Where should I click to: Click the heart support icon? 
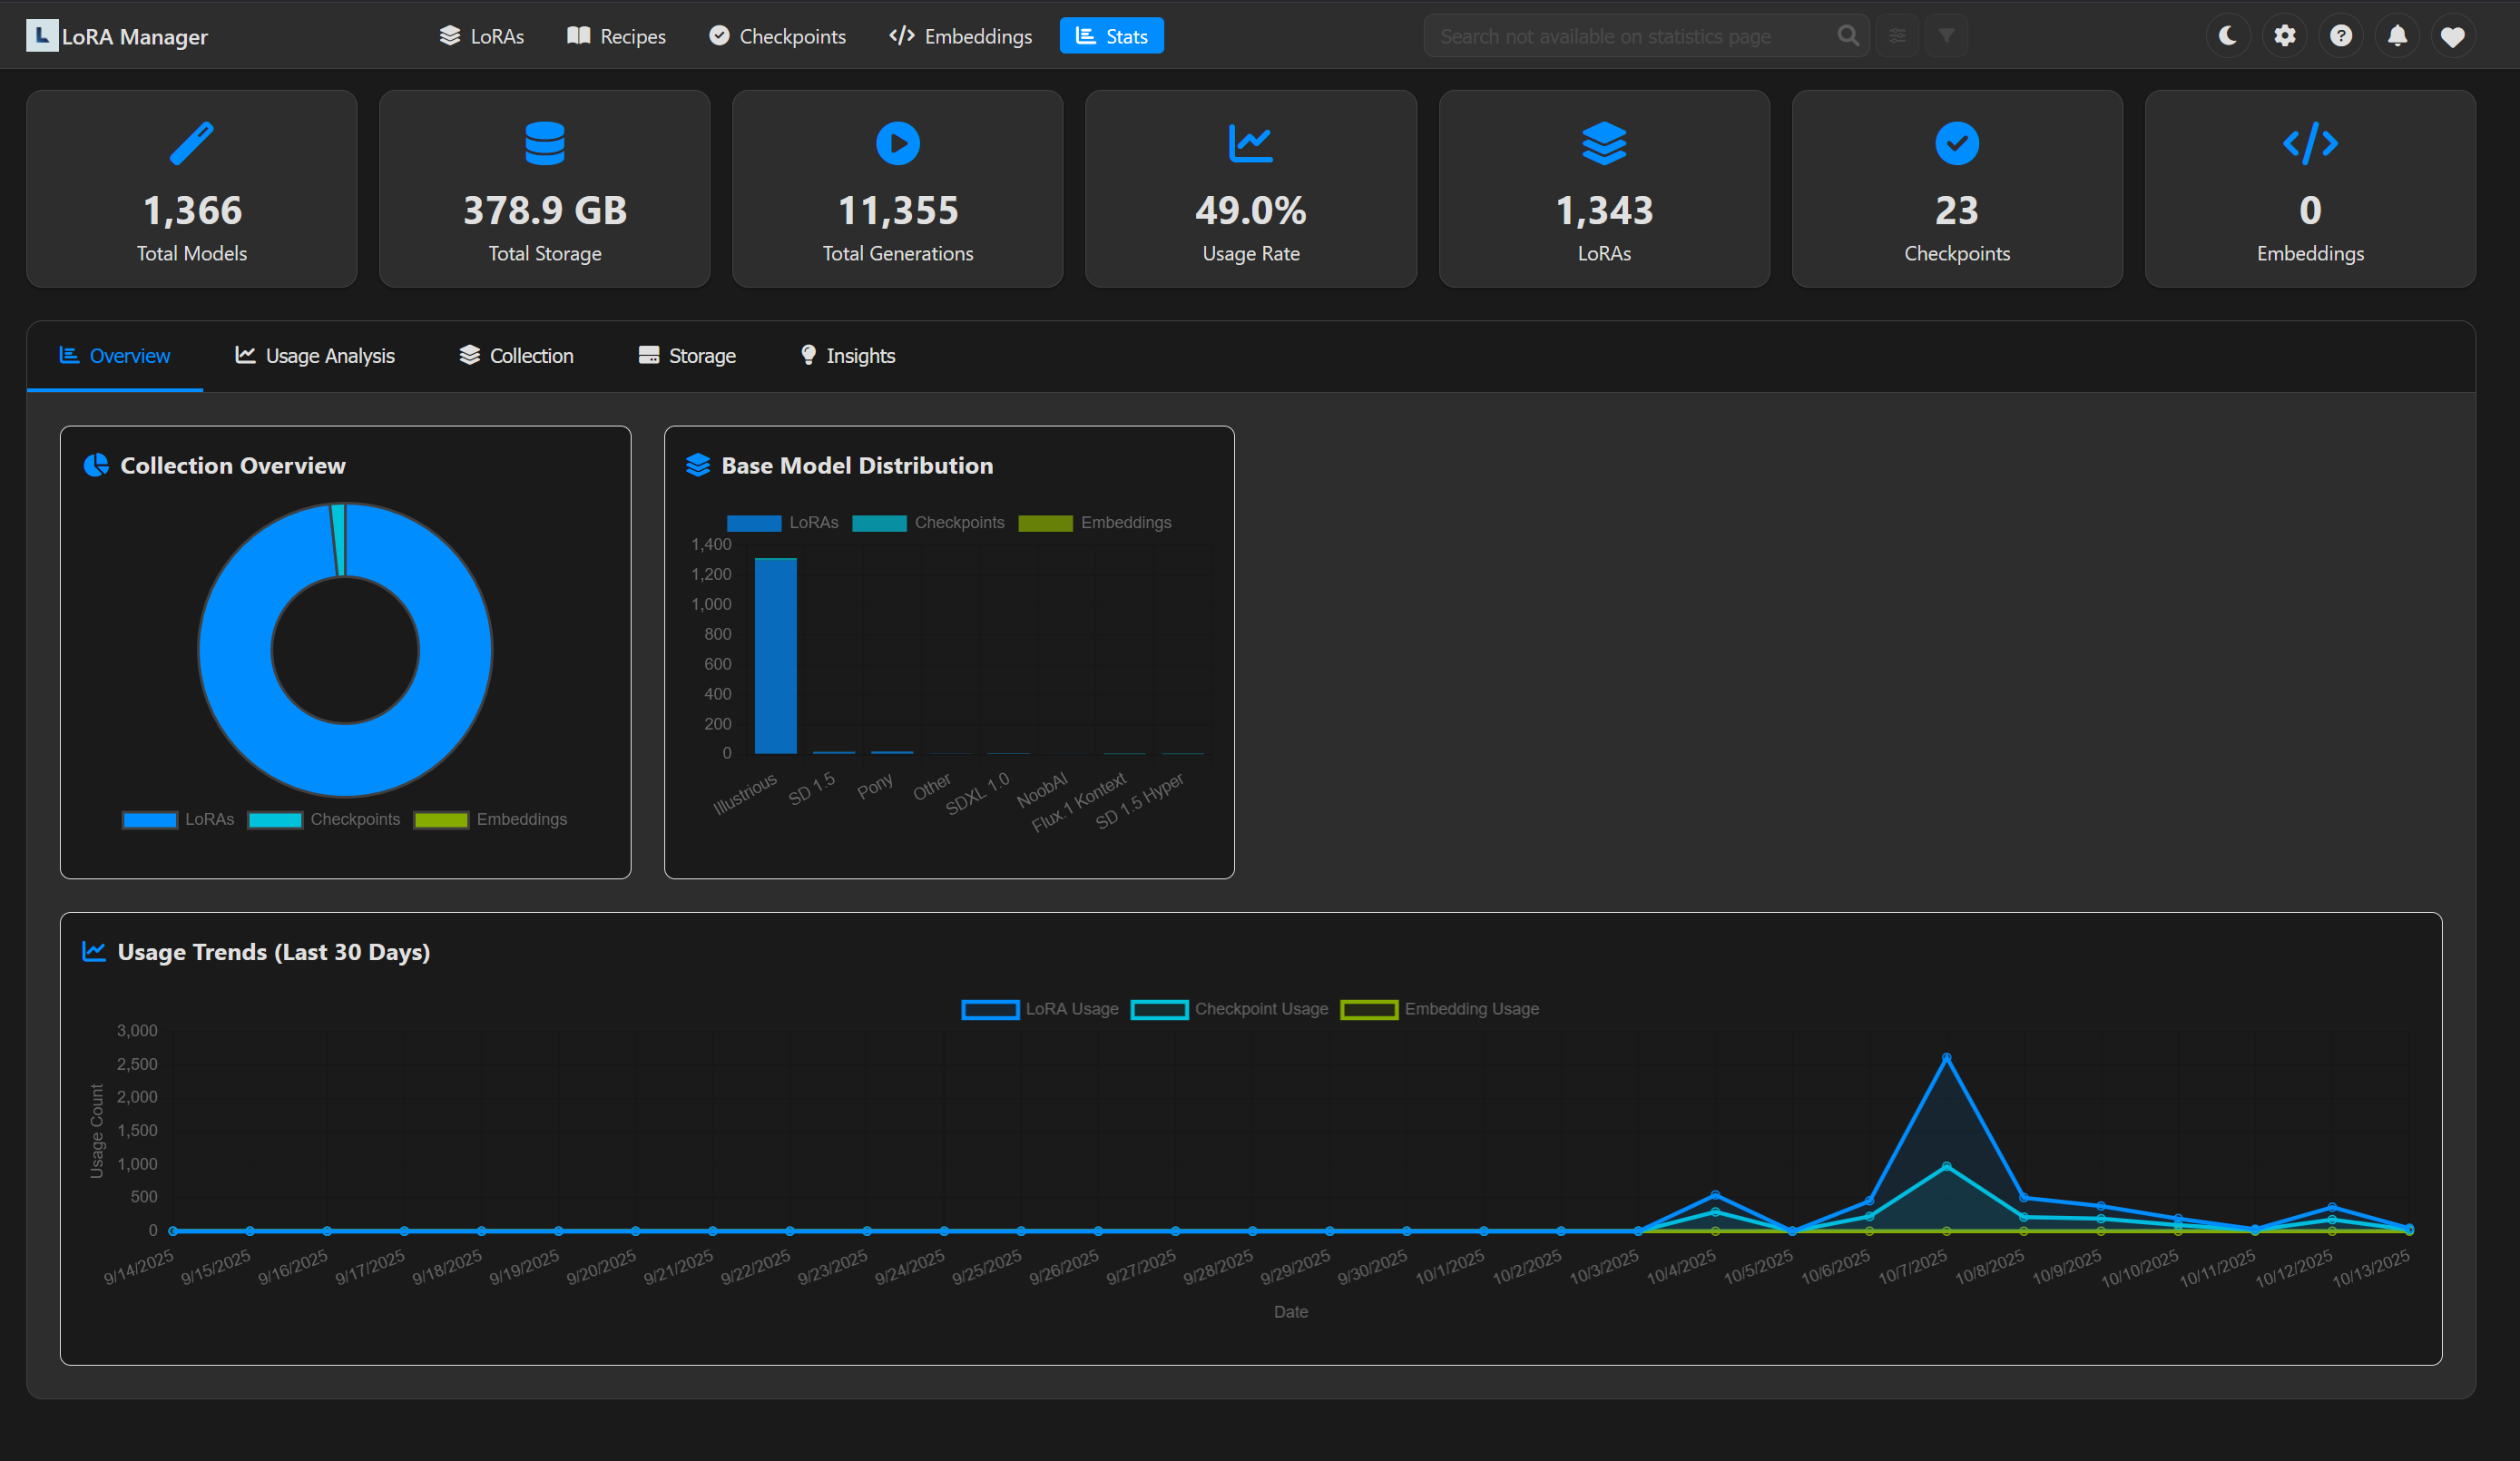(x=2452, y=37)
